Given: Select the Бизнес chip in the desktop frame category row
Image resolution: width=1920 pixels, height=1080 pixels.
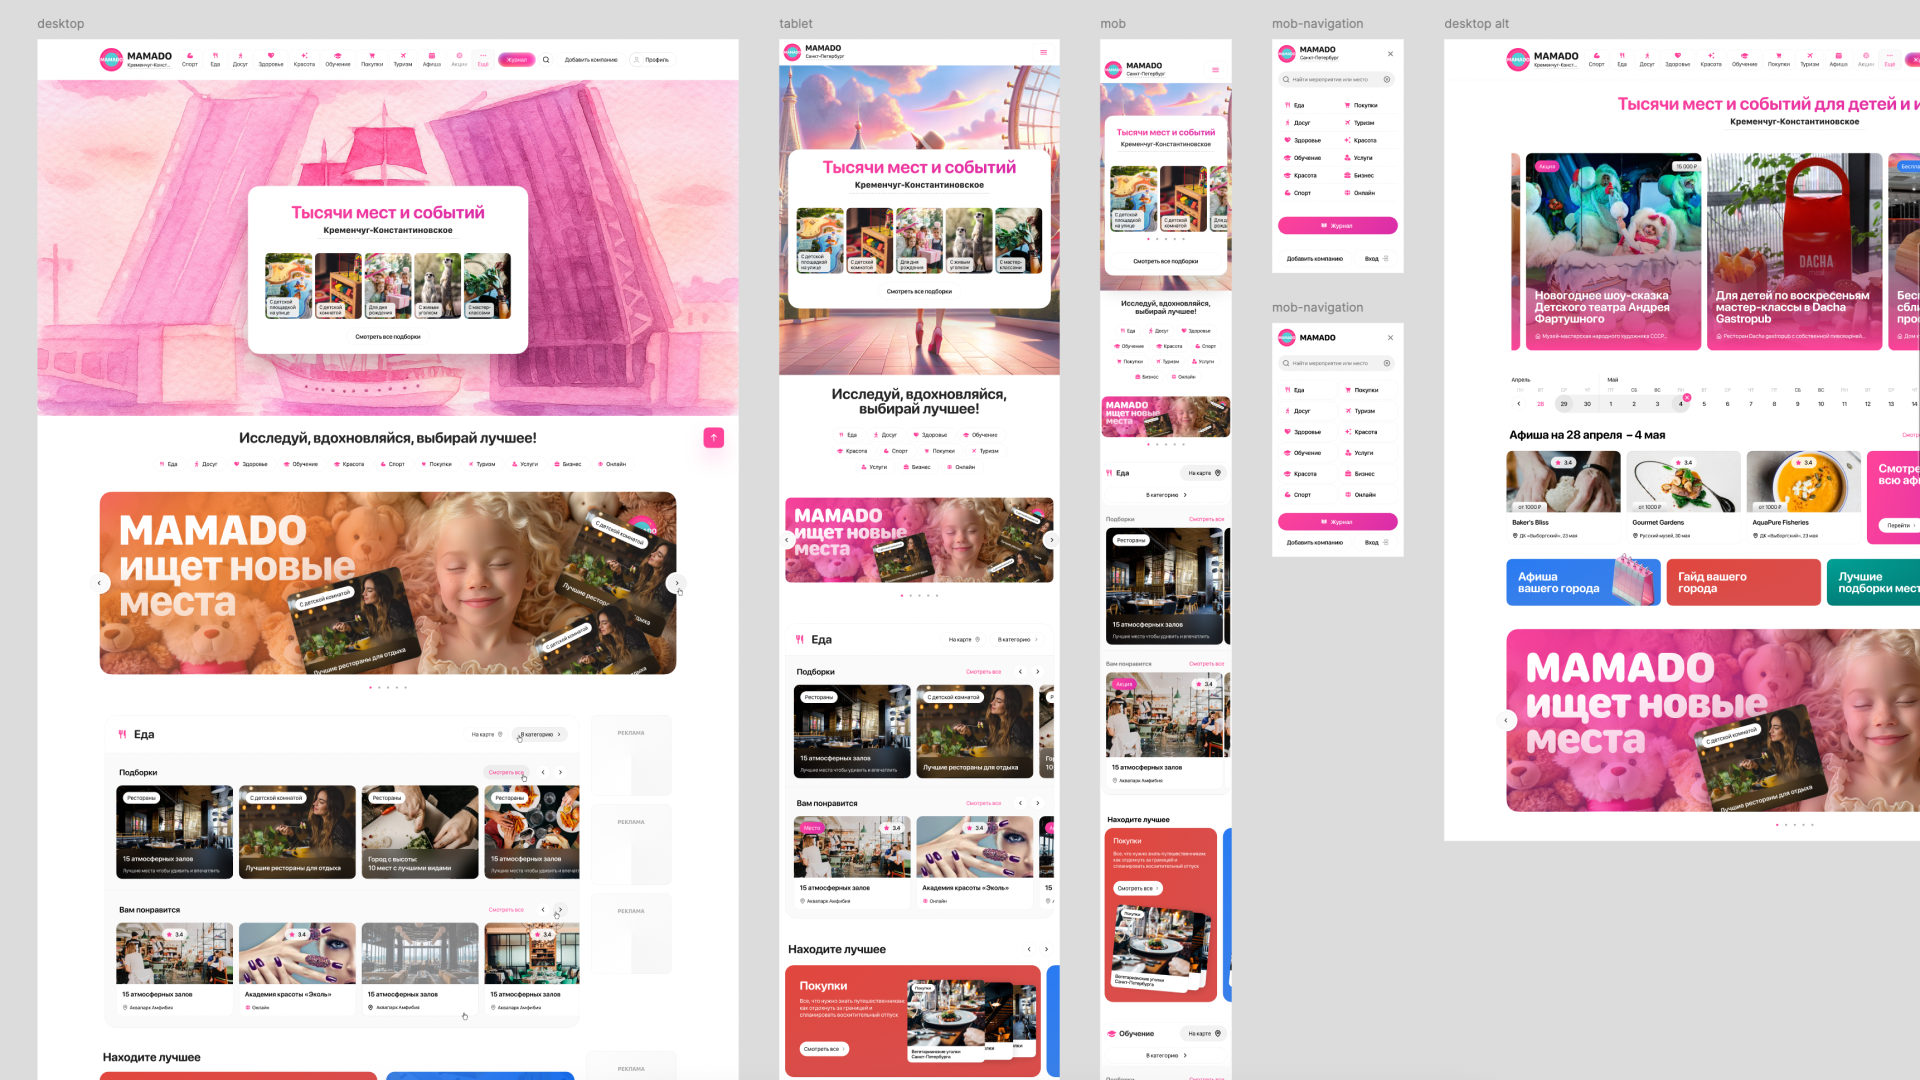Looking at the screenshot, I should 568,464.
